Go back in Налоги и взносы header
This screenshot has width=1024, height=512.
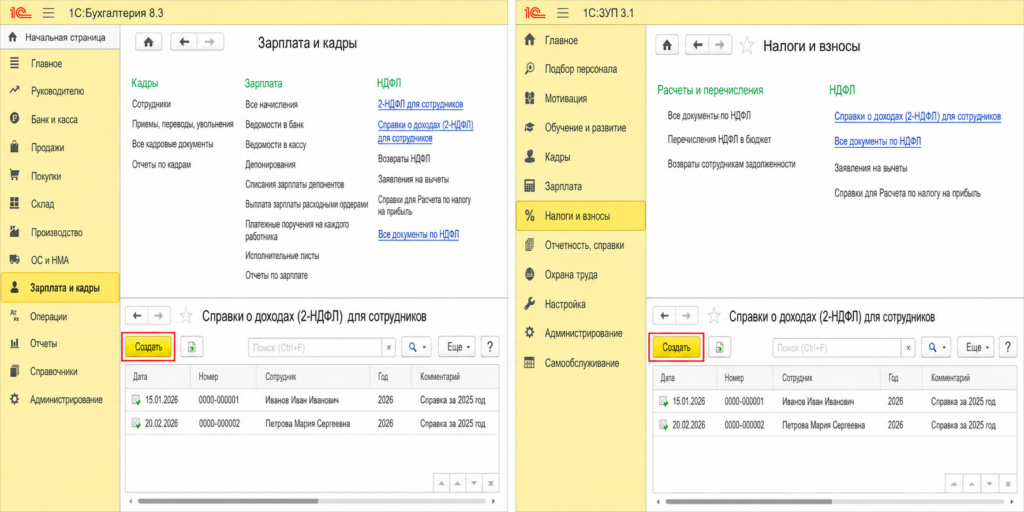[697, 45]
